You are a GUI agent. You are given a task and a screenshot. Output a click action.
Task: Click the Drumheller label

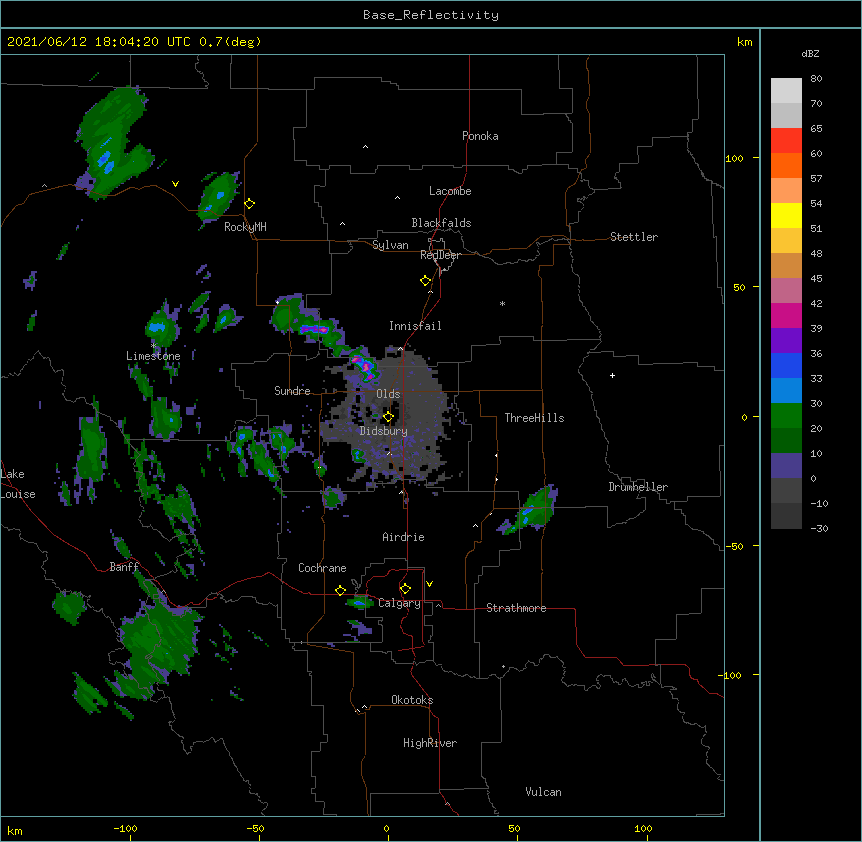638,487
